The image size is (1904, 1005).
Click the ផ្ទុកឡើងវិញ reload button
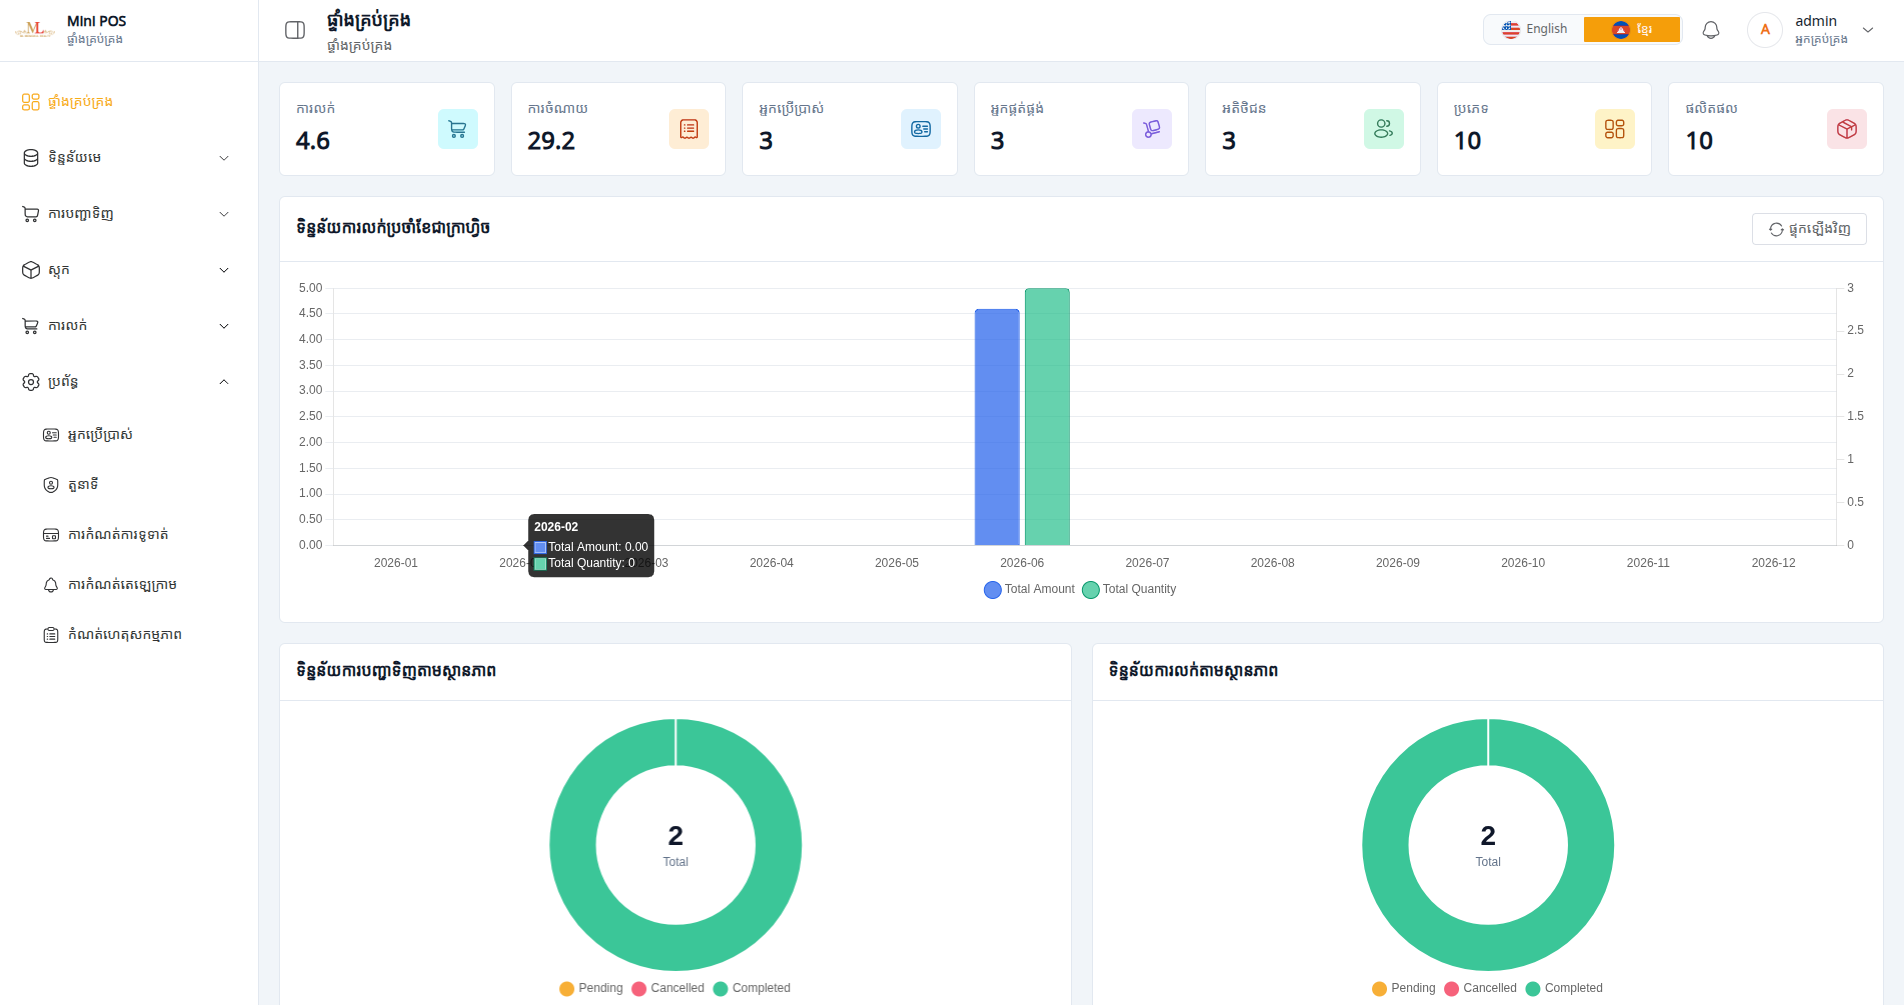pos(1809,229)
